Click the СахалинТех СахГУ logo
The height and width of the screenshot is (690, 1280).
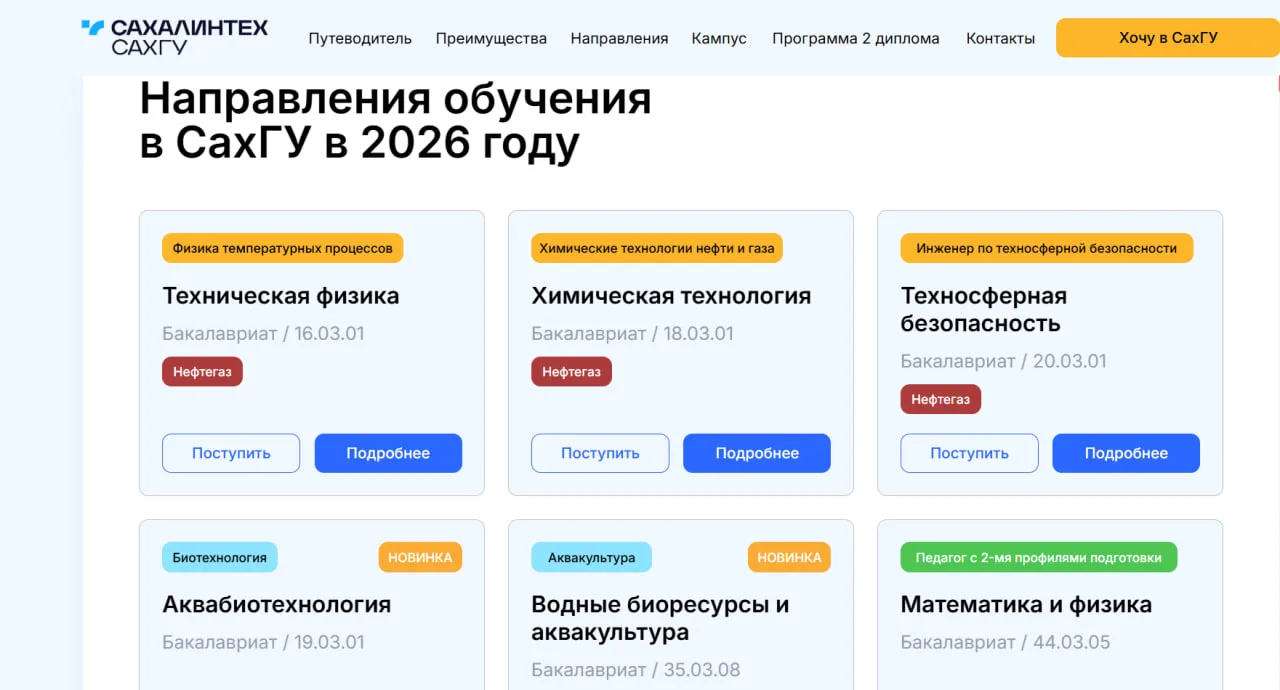pyautogui.click(x=175, y=37)
